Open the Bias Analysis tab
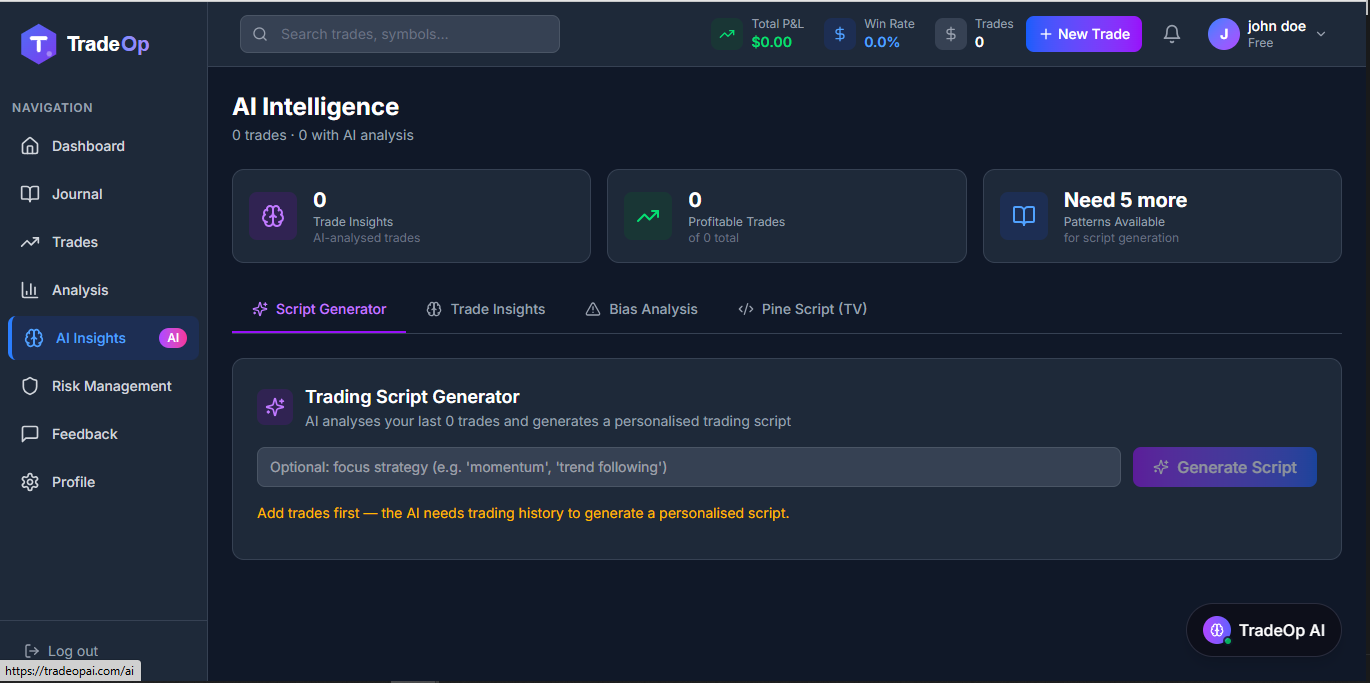This screenshot has height=683, width=1370. tap(642, 309)
